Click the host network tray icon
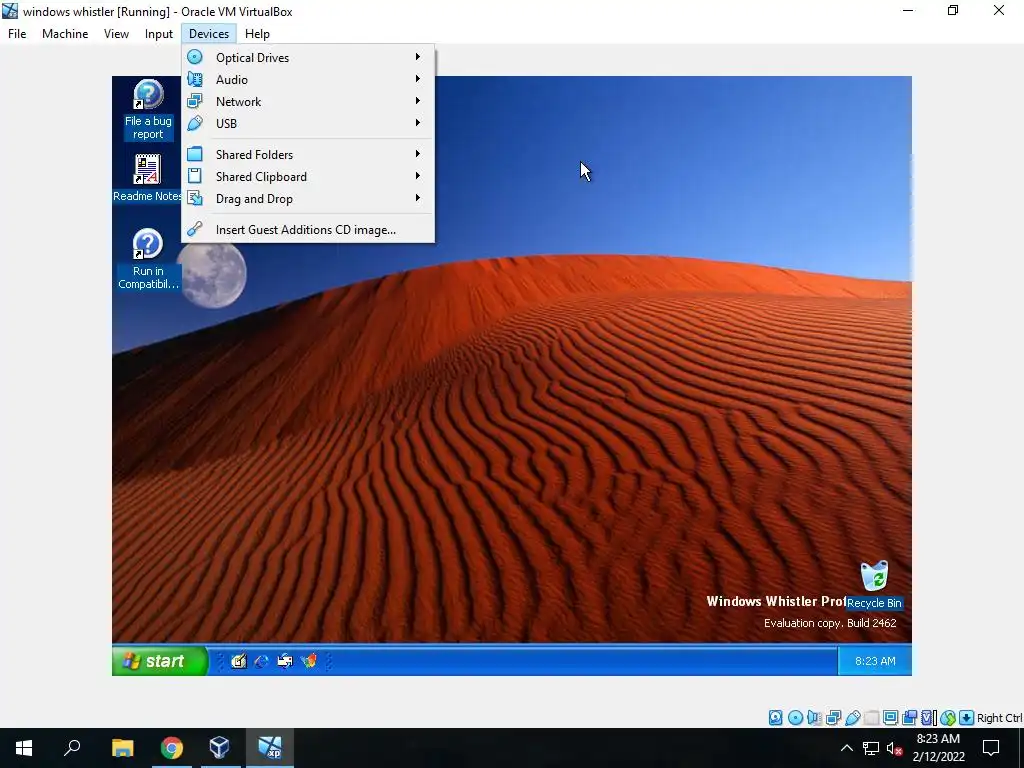Screen dimensions: 1024x768 pos(871,748)
